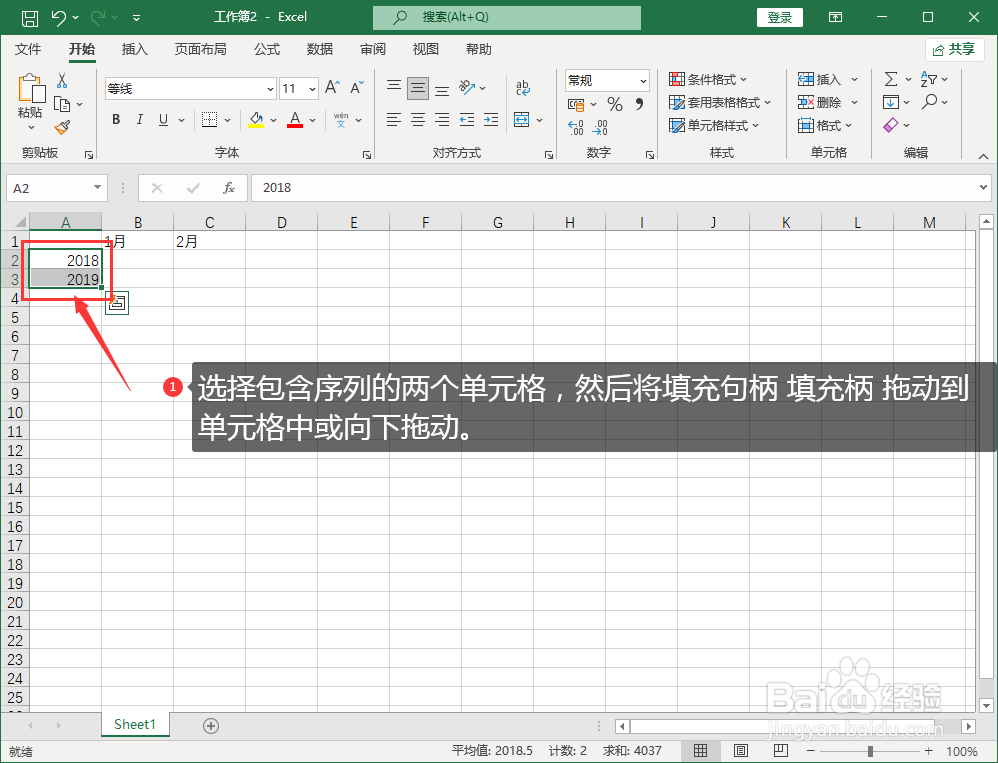Increase decimal places
The height and width of the screenshot is (763, 998).
click(575, 128)
